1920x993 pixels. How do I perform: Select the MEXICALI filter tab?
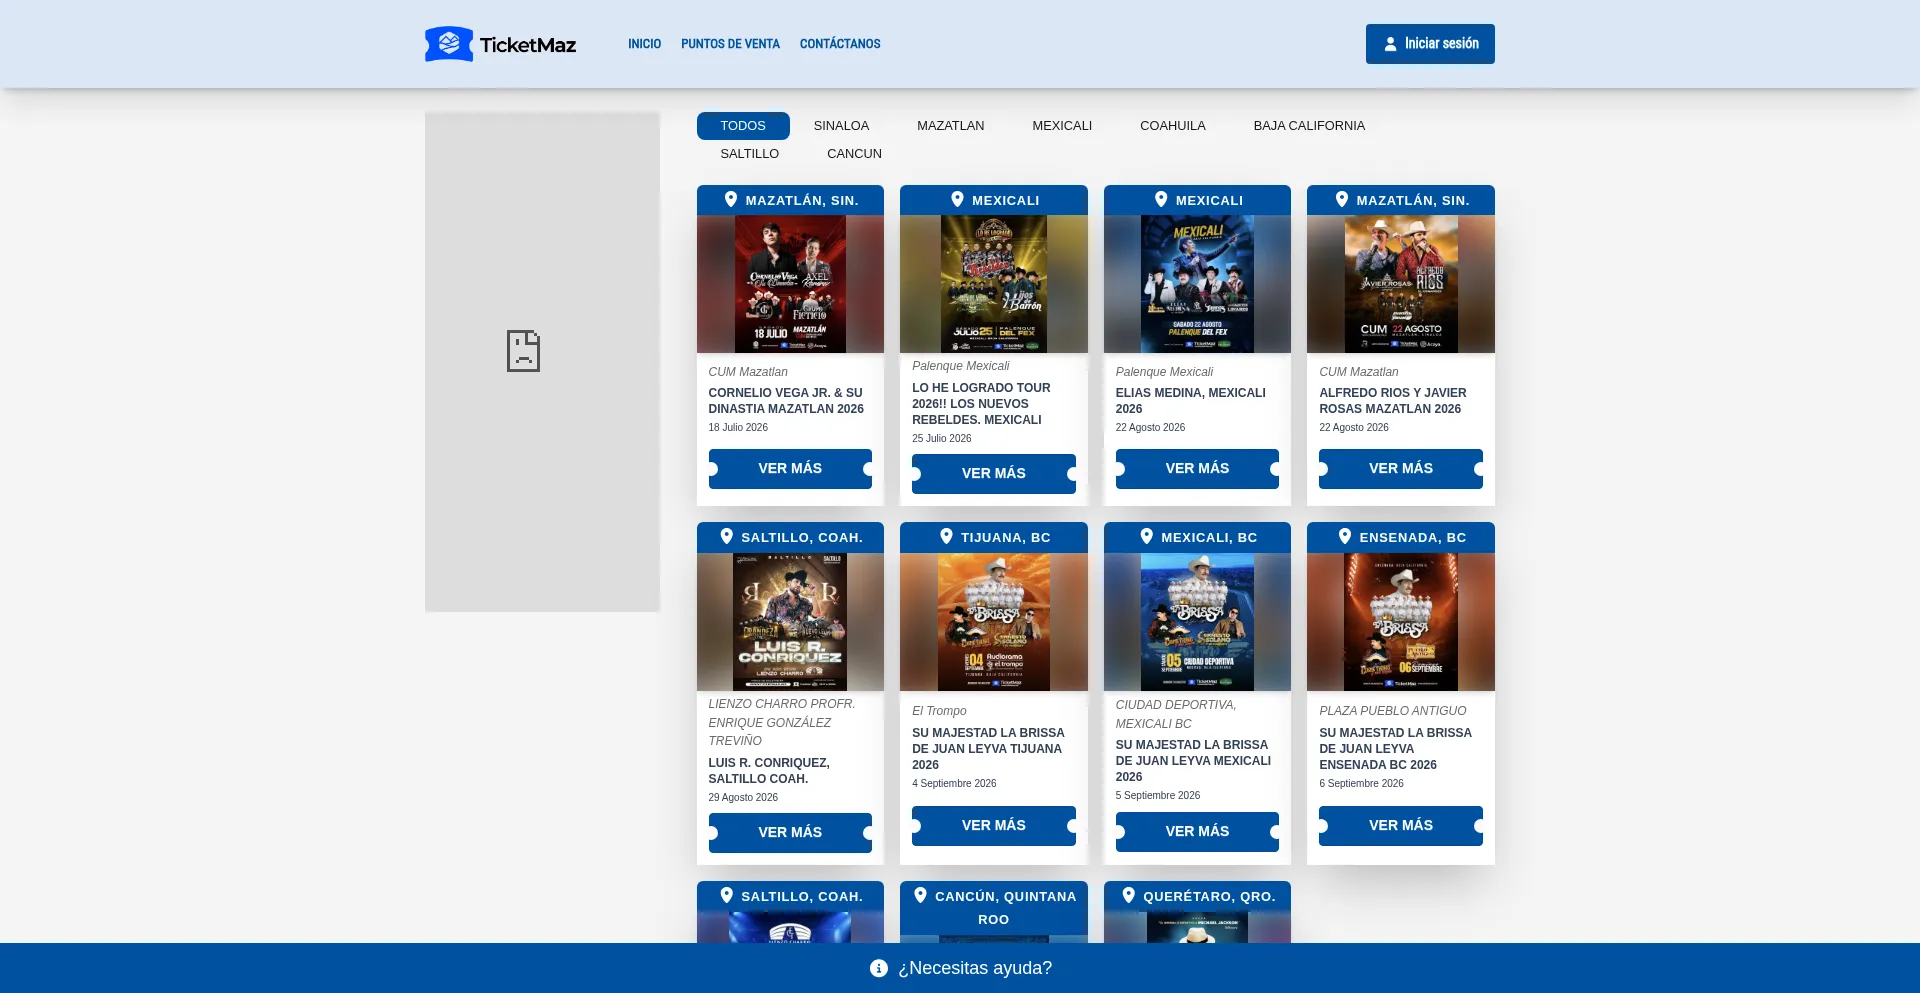tap(1062, 126)
